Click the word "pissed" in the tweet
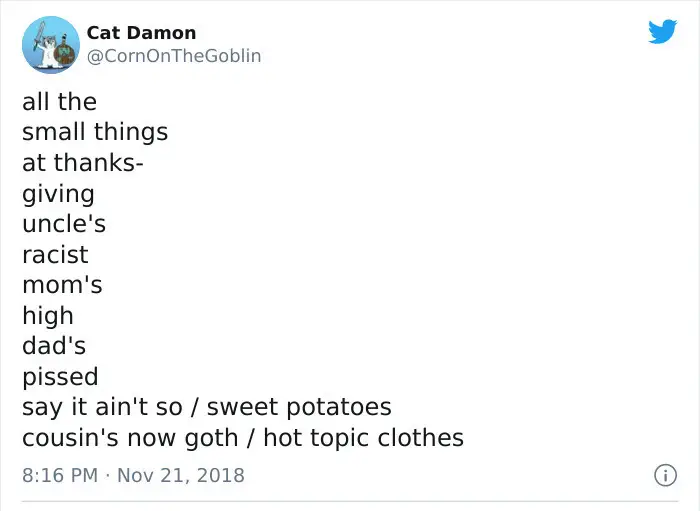Image resolution: width=700 pixels, height=511 pixels. tap(60, 378)
